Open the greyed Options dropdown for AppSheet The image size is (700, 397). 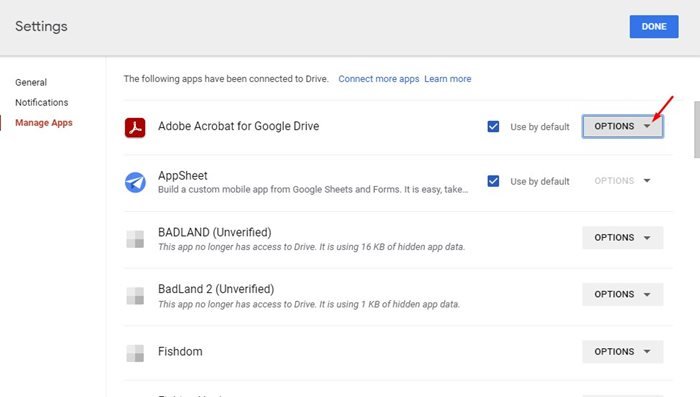[x=622, y=181]
